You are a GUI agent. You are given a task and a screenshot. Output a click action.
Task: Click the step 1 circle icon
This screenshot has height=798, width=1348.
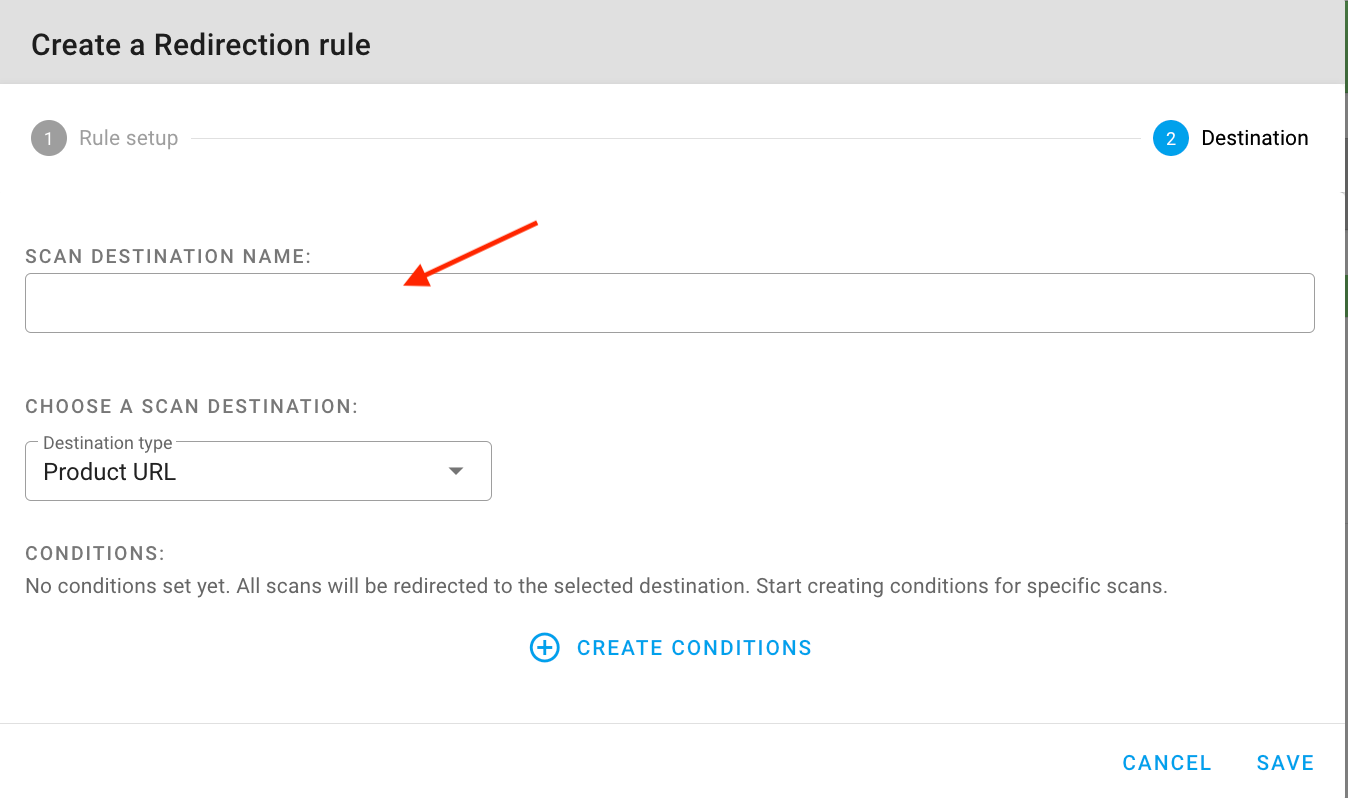click(x=48, y=138)
